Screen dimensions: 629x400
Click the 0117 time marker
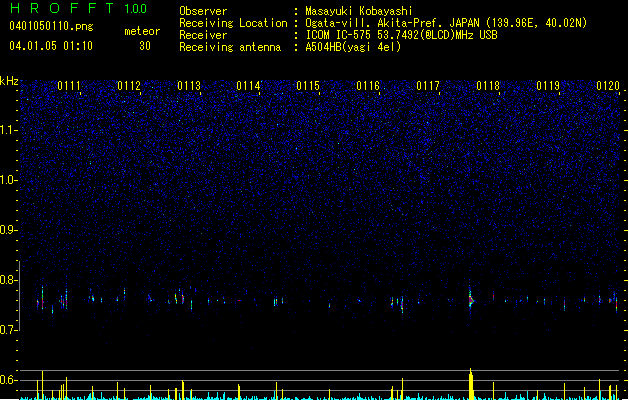428,86
